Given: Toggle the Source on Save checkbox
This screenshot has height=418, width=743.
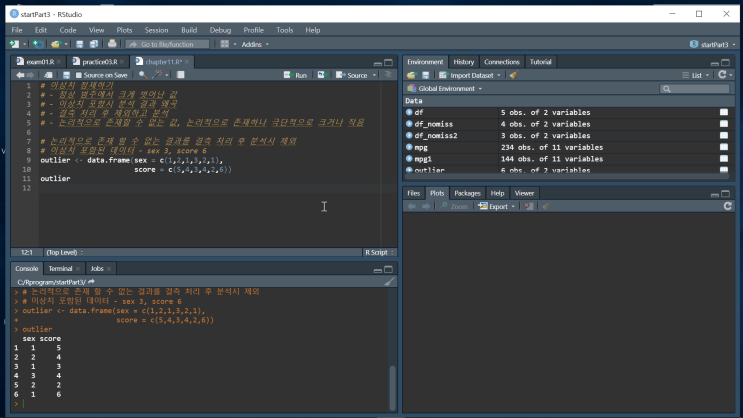Looking at the screenshot, I should tap(79, 75).
